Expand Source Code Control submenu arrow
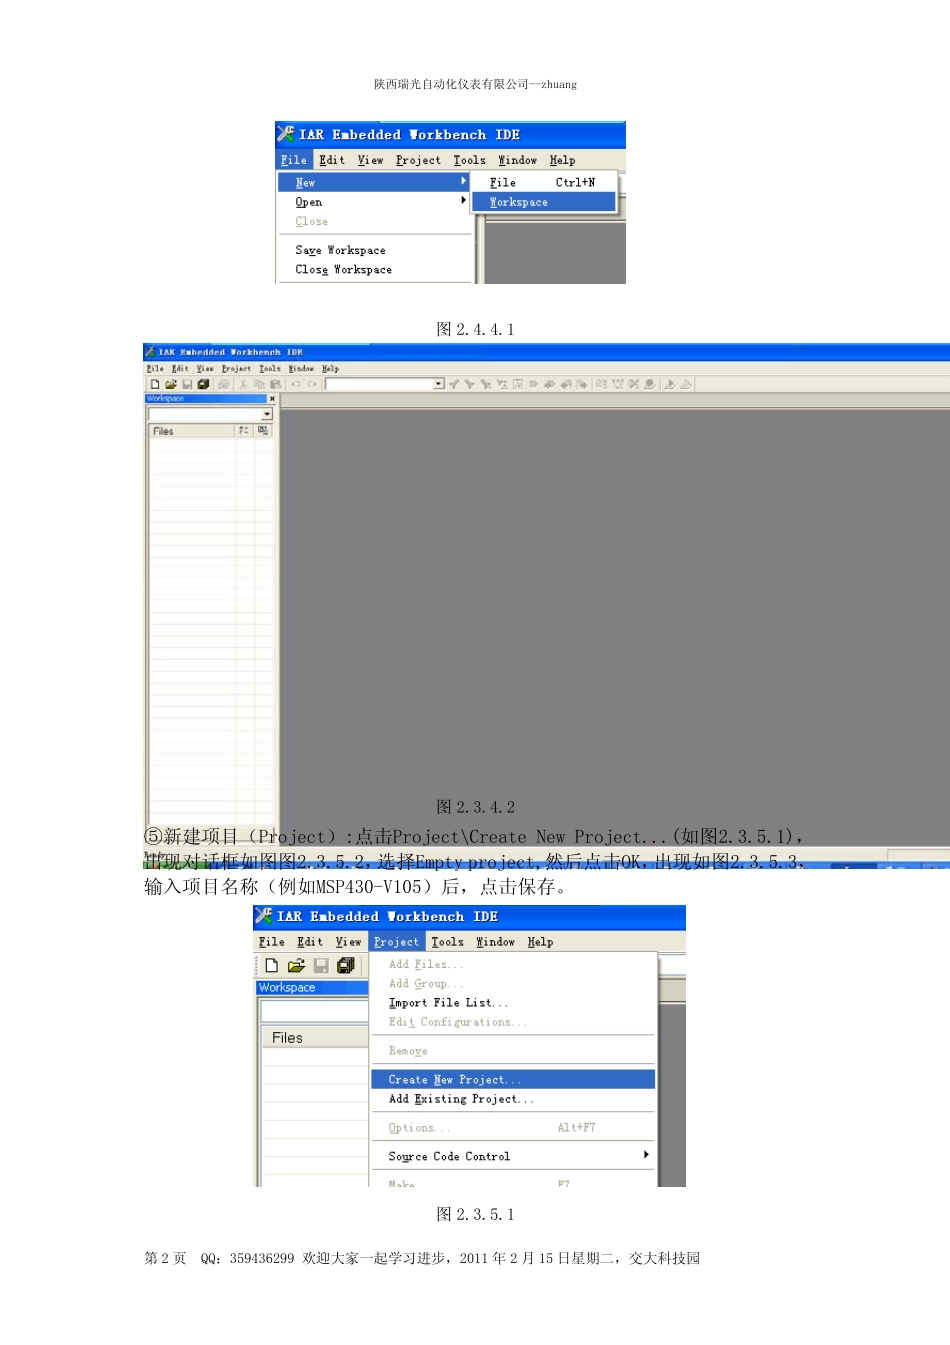The image size is (950, 1345). click(x=646, y=1155)
